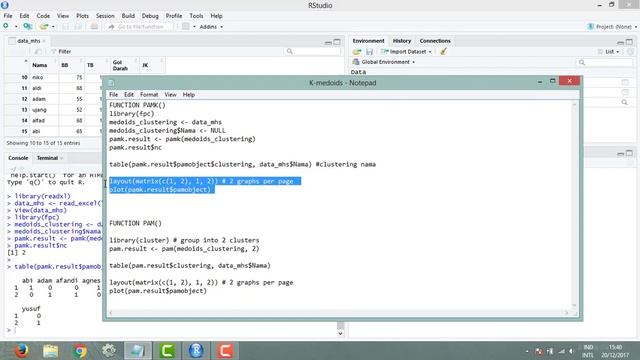Click Notepad's vertical scrollbar
The image size is (640, 360).
point(574,205)
